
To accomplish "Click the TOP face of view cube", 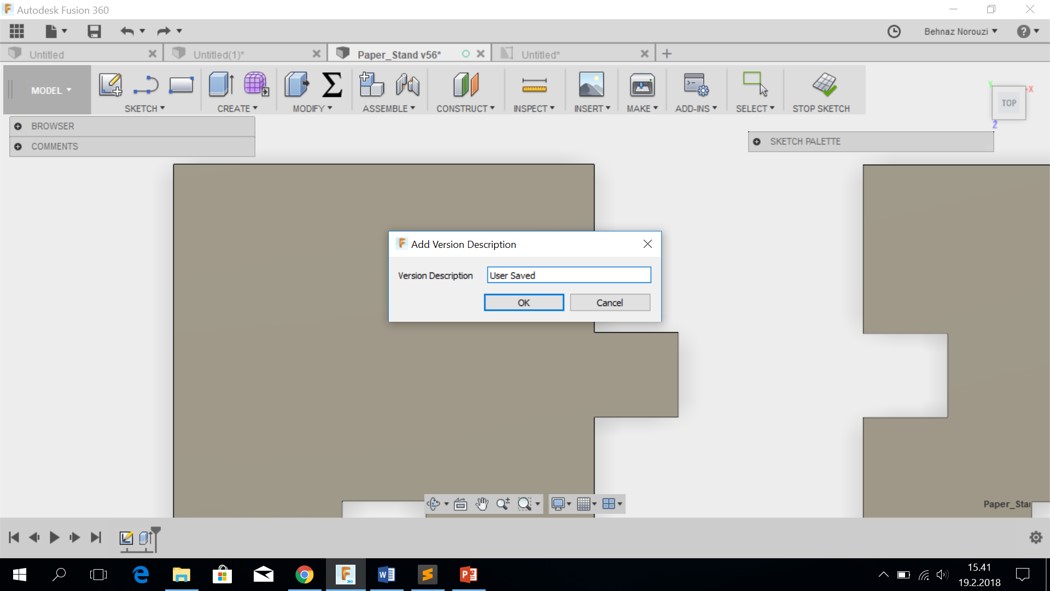I will tap(1009, 103).
